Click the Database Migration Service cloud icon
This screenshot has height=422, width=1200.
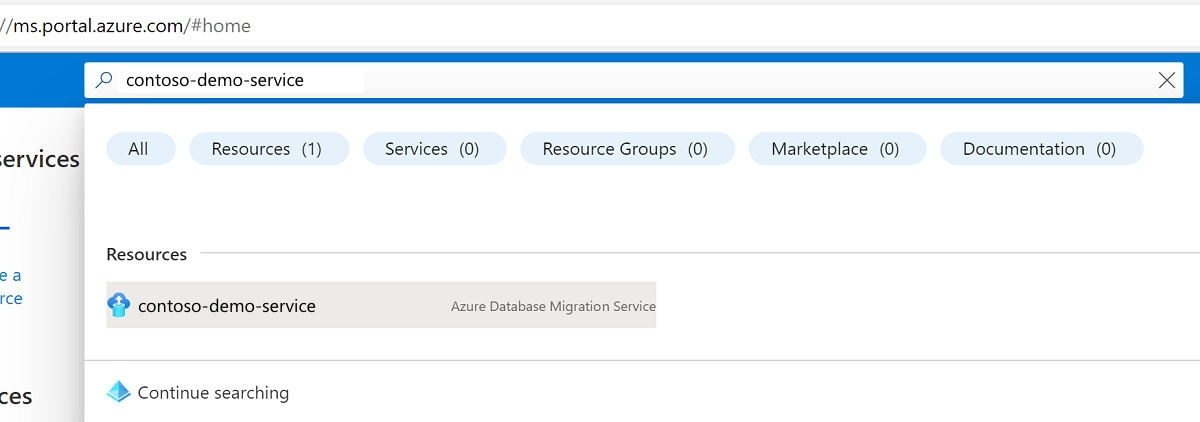(119, 305)
